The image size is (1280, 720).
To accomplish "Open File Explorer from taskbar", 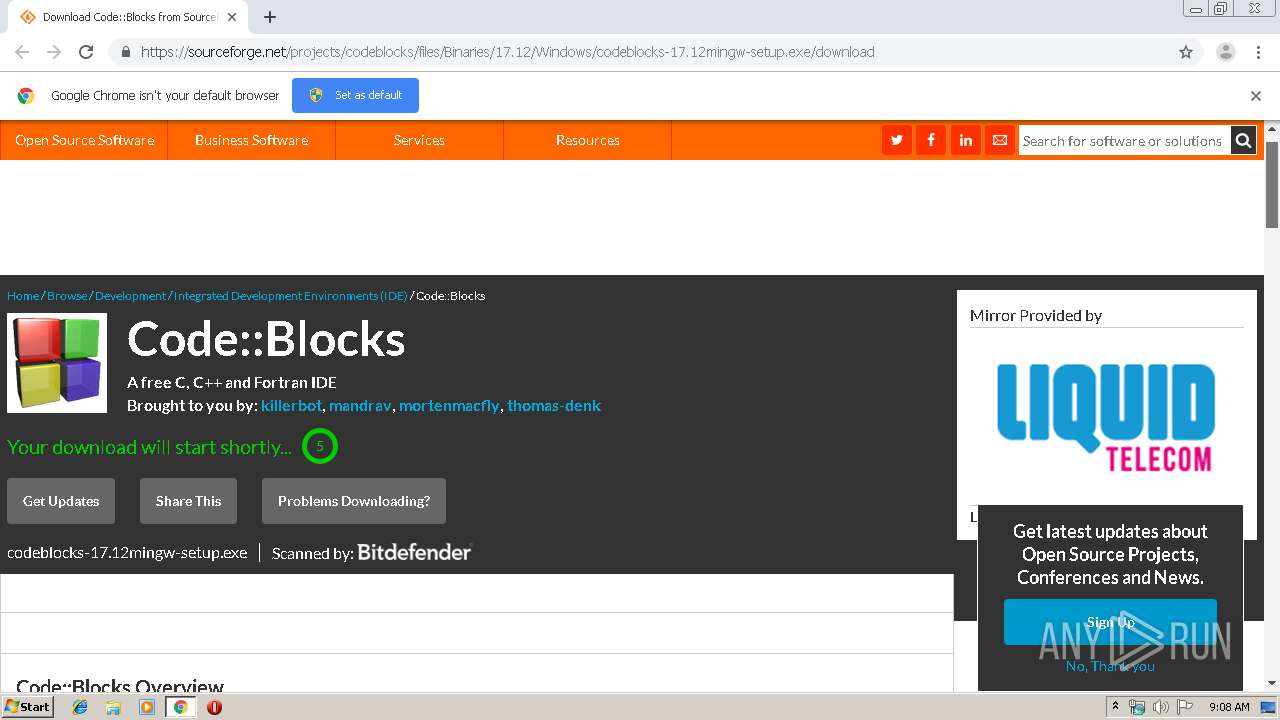I will pyautogui.click(x=113, y=707).
